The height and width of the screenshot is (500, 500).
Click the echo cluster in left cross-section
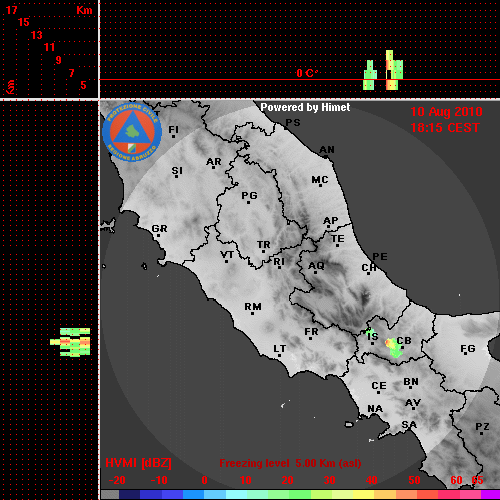pyautogui.click(x=70, y=342)
